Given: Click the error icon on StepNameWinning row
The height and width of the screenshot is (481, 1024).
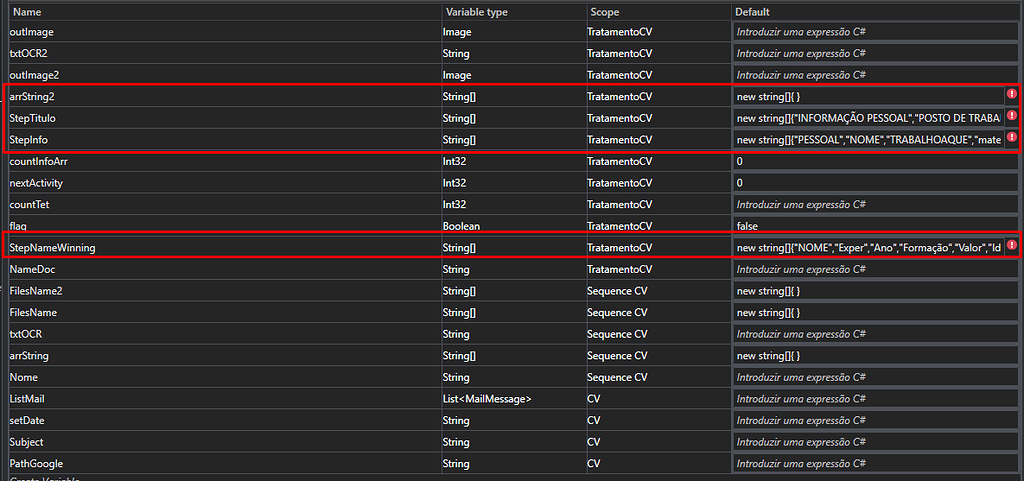Looking at the screenshot, I should (1011, 245).
